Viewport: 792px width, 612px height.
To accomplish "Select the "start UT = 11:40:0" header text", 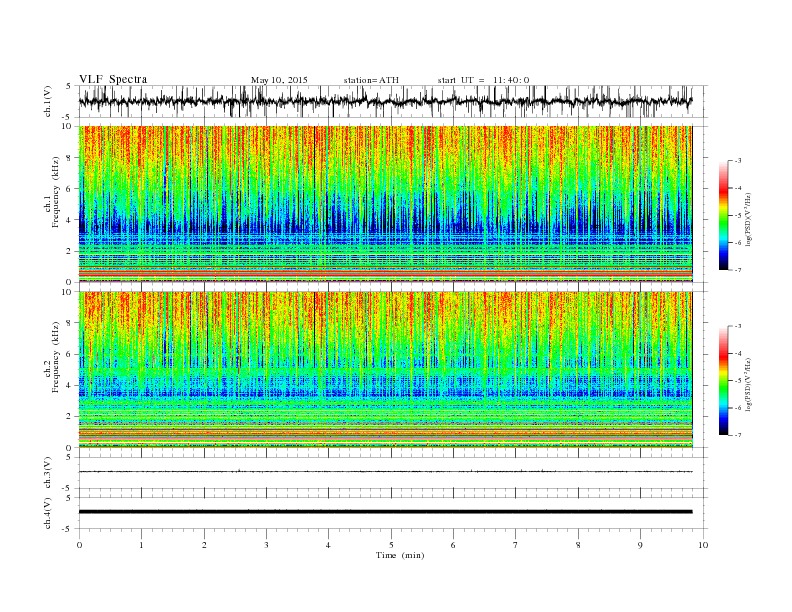I will pyautogui.click(x=483, y=80).
